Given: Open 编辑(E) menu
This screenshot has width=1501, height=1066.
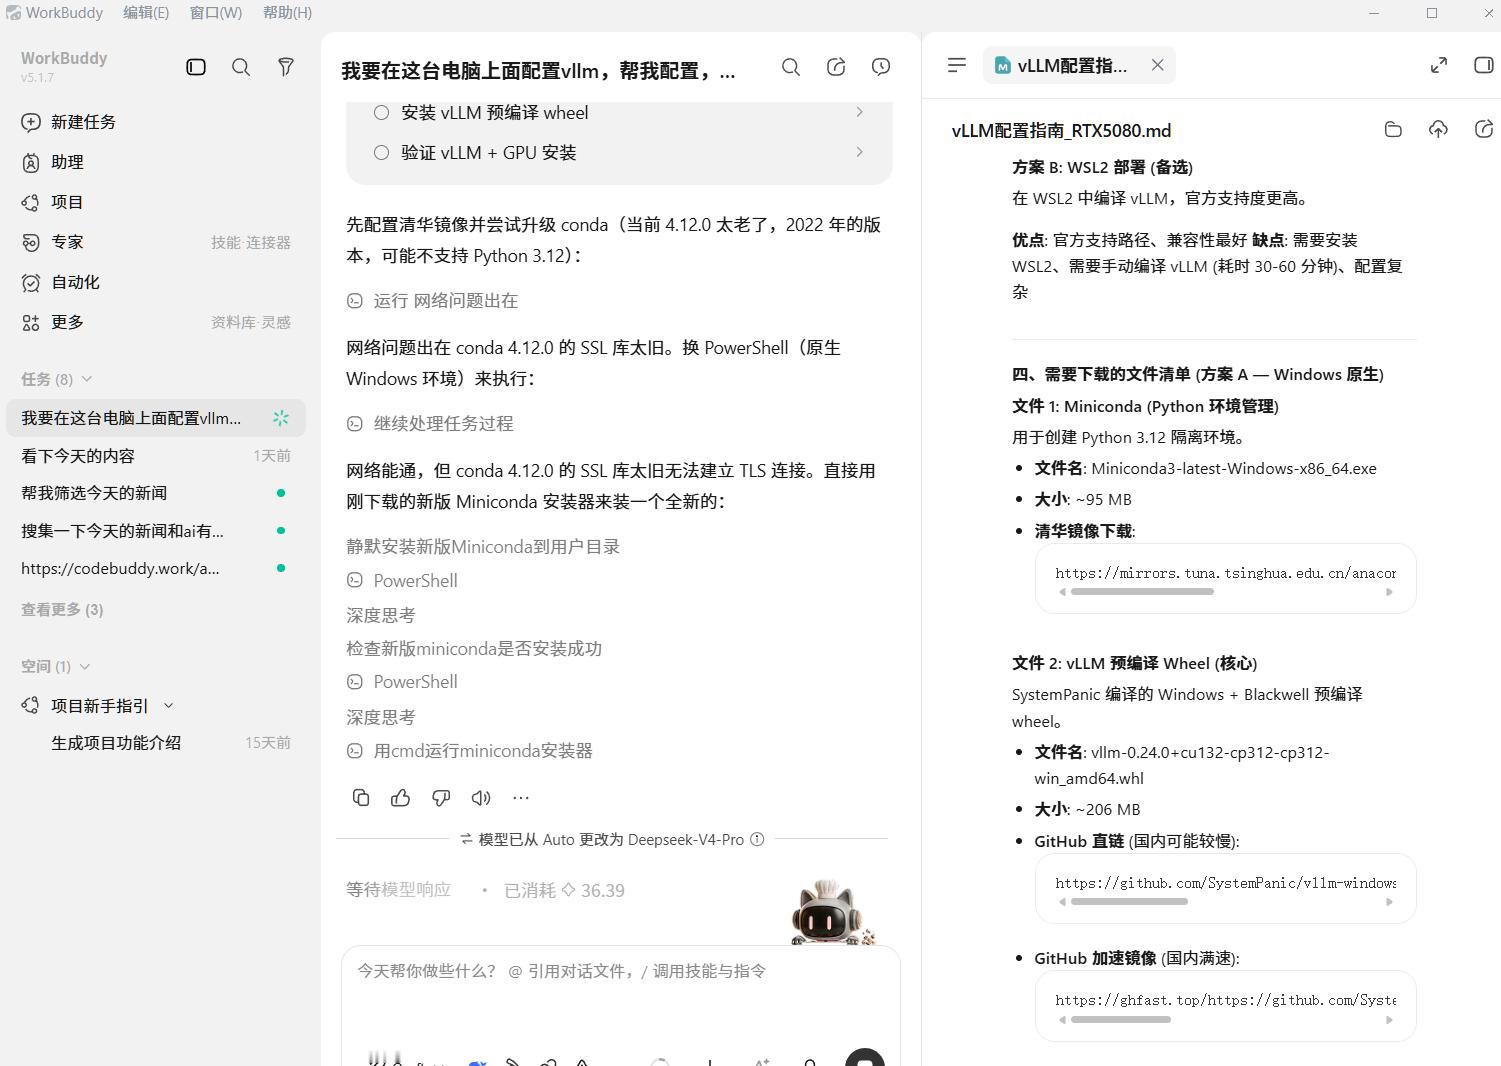Looking at the screenshot, I should pos(146,13).
